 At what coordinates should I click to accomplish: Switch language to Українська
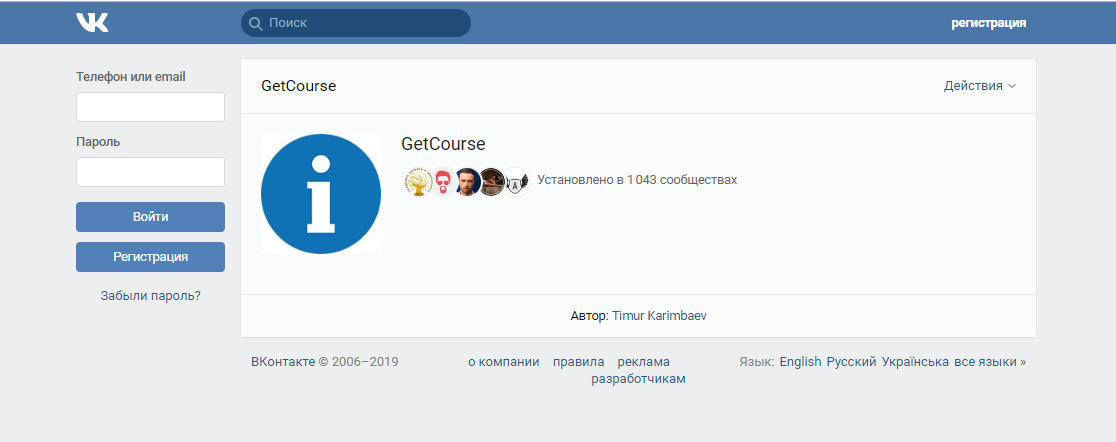(915, 362)
